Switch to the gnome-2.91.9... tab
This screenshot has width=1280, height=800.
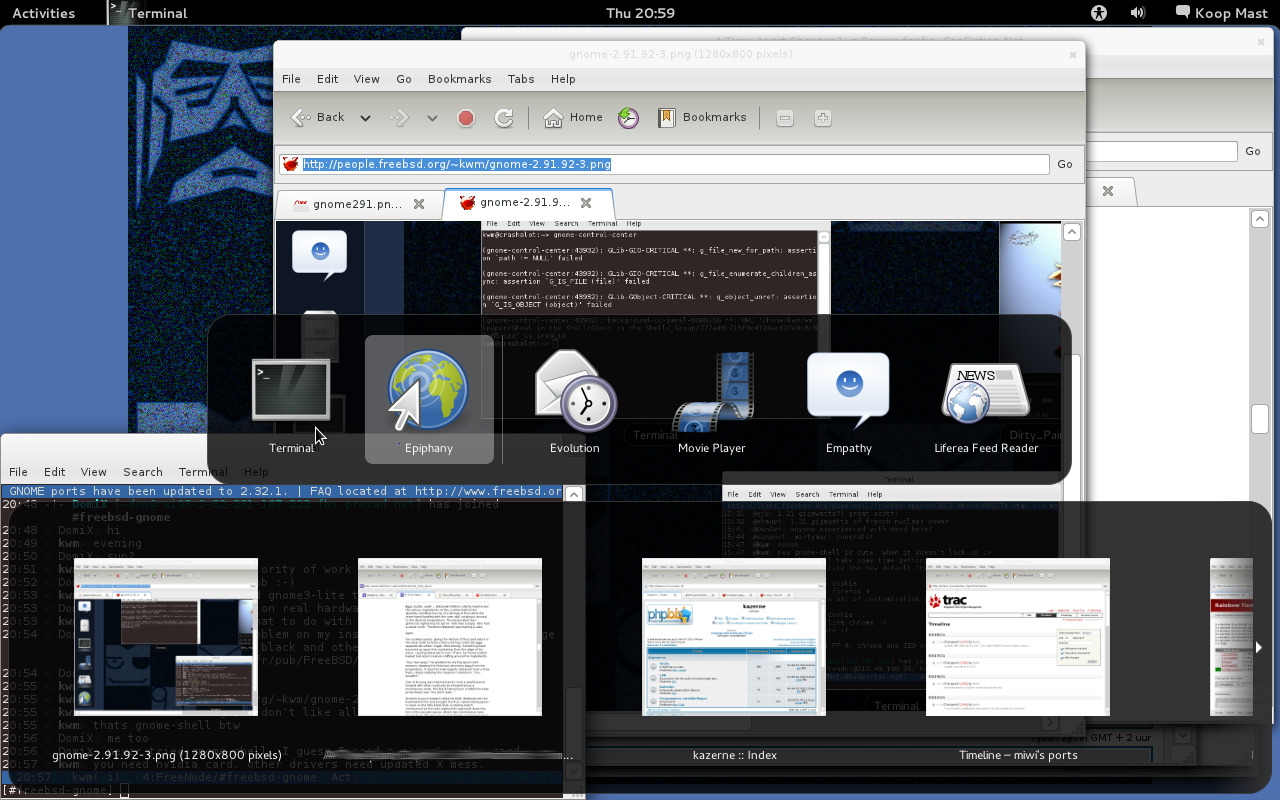(527, 204)
